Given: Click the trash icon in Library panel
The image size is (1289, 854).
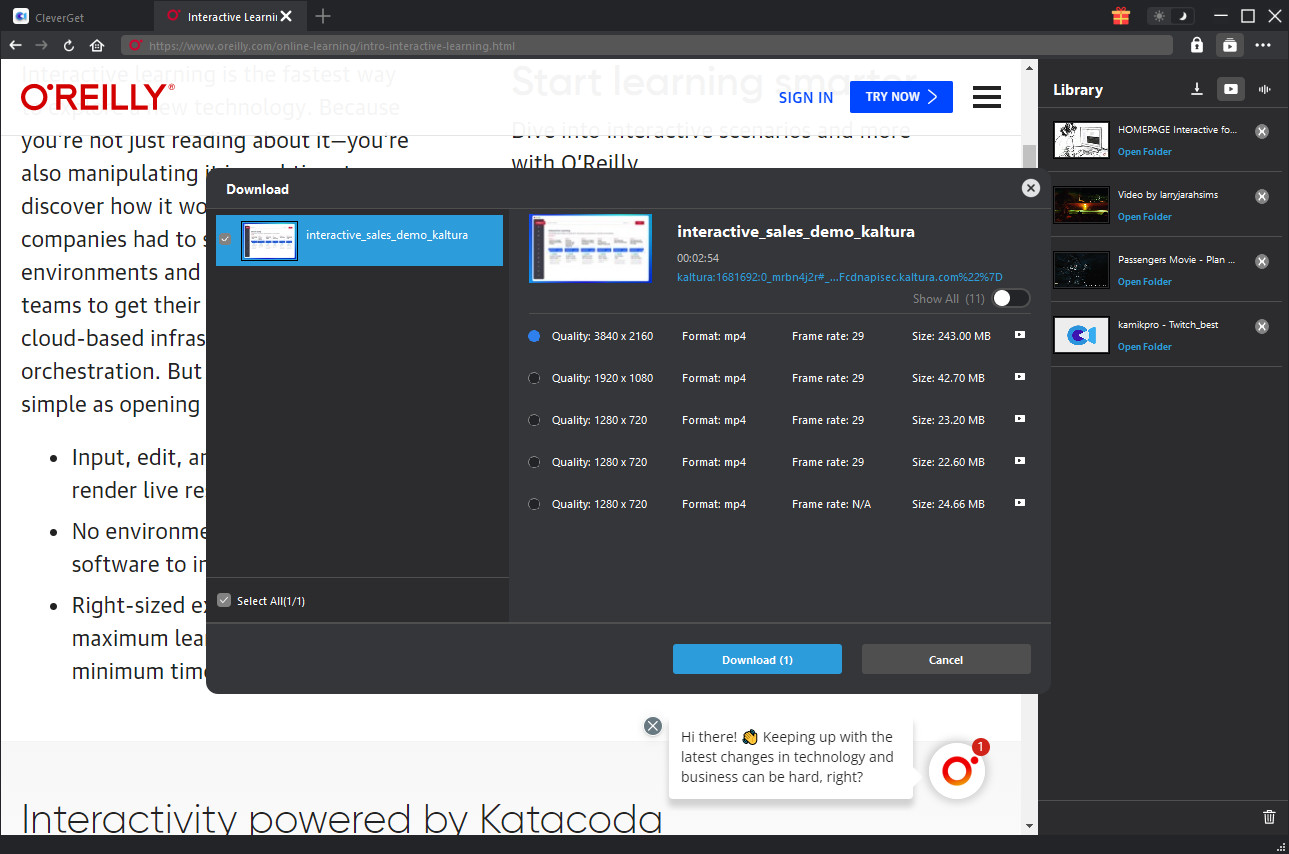Looking at the screenshot, I should pos(1269,816).
